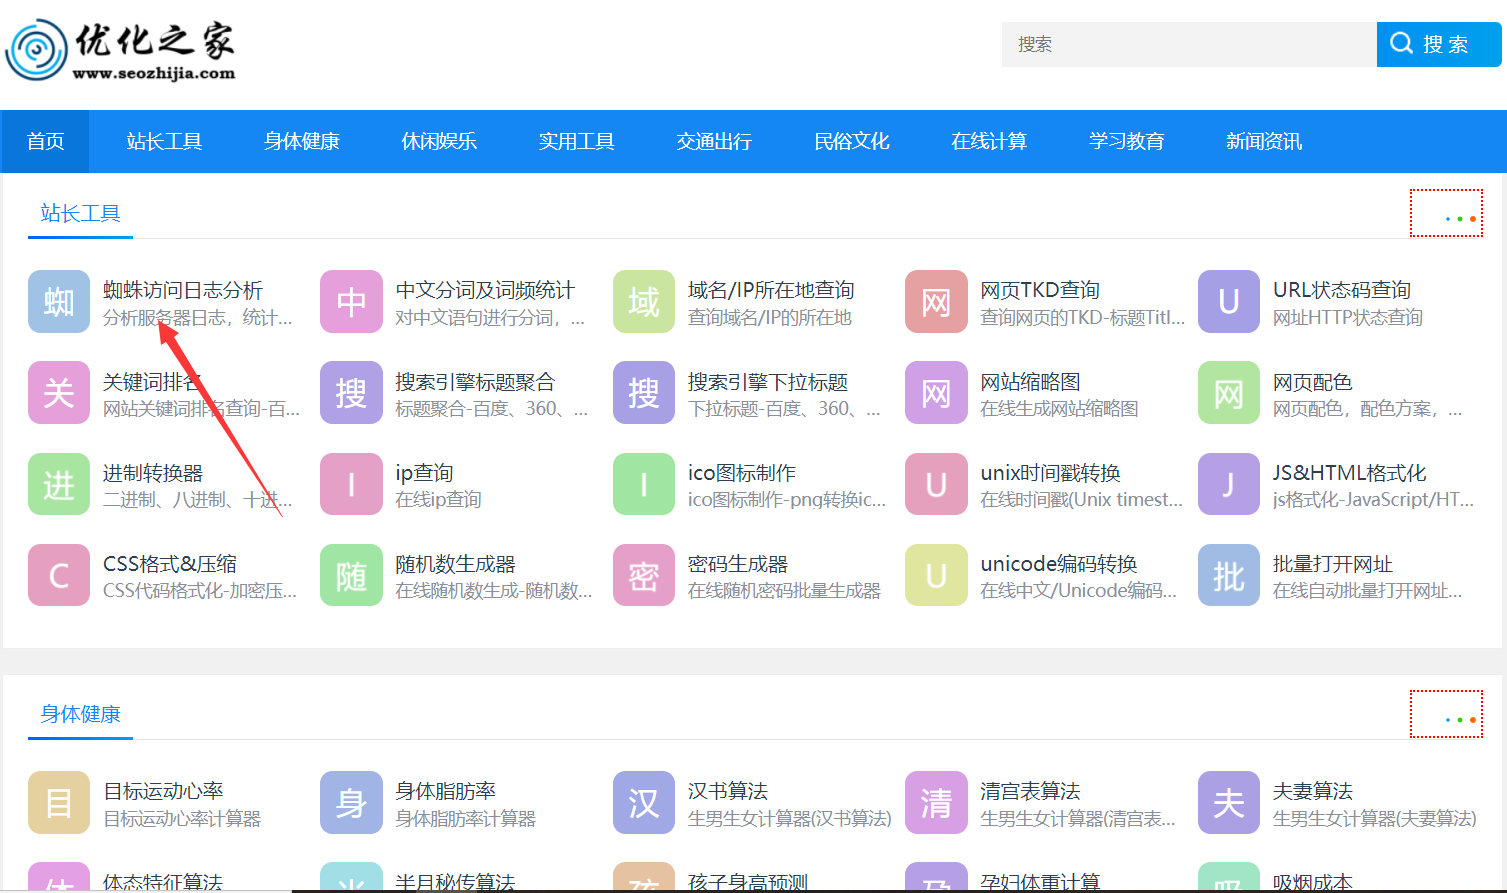This screenshot has width=1507, height=893.
Task: Click the 蜘蛛访问日志分析 tool icon
Action: [59, 301]
